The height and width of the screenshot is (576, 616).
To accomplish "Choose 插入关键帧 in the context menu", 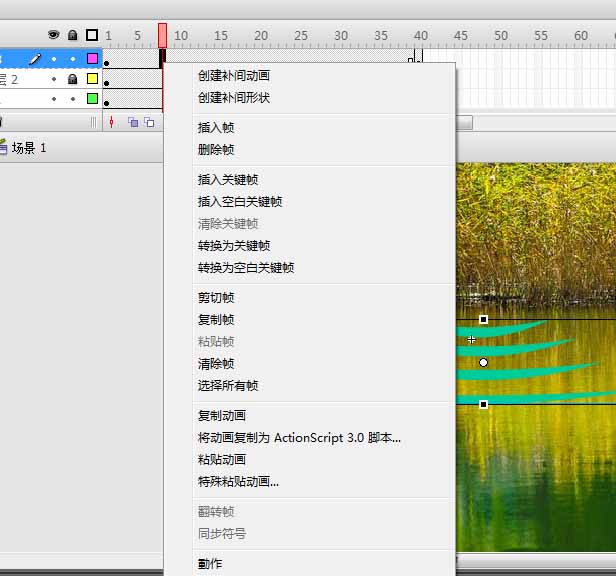I will point(228,180).
